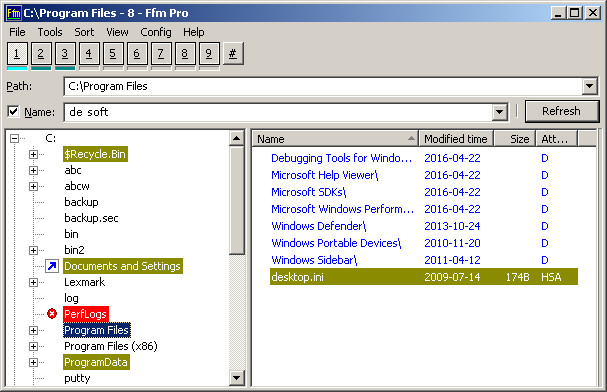Switch to view button 2
607x392 pixels.
41,53
